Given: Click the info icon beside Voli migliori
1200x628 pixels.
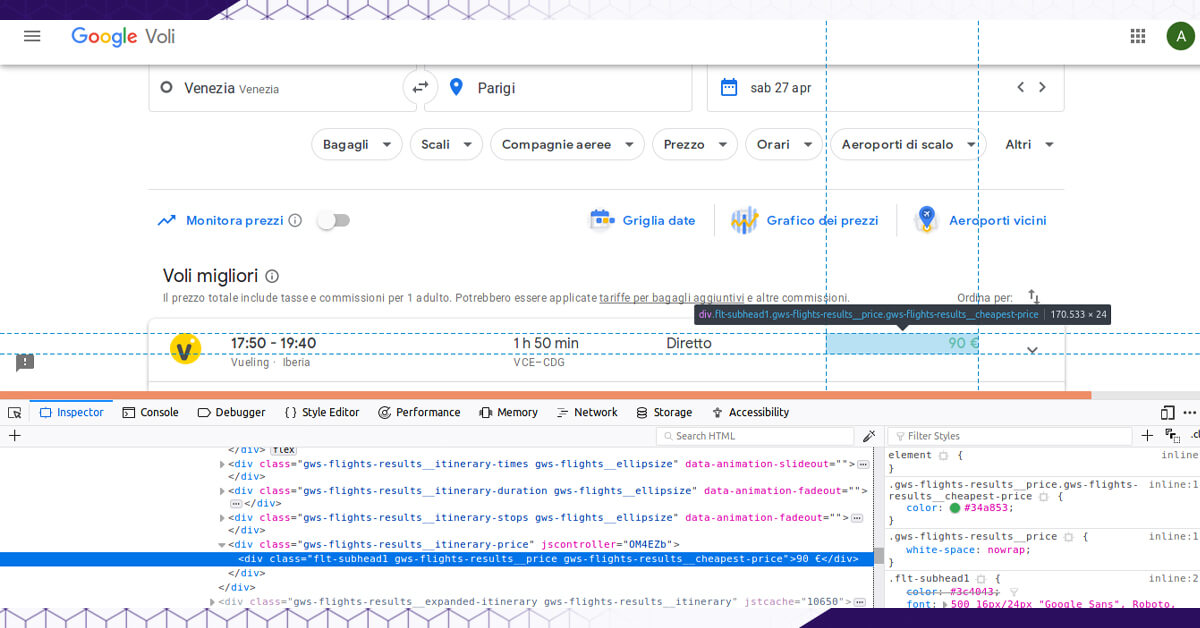Looking at the screenshot, I should coord(272,276).
